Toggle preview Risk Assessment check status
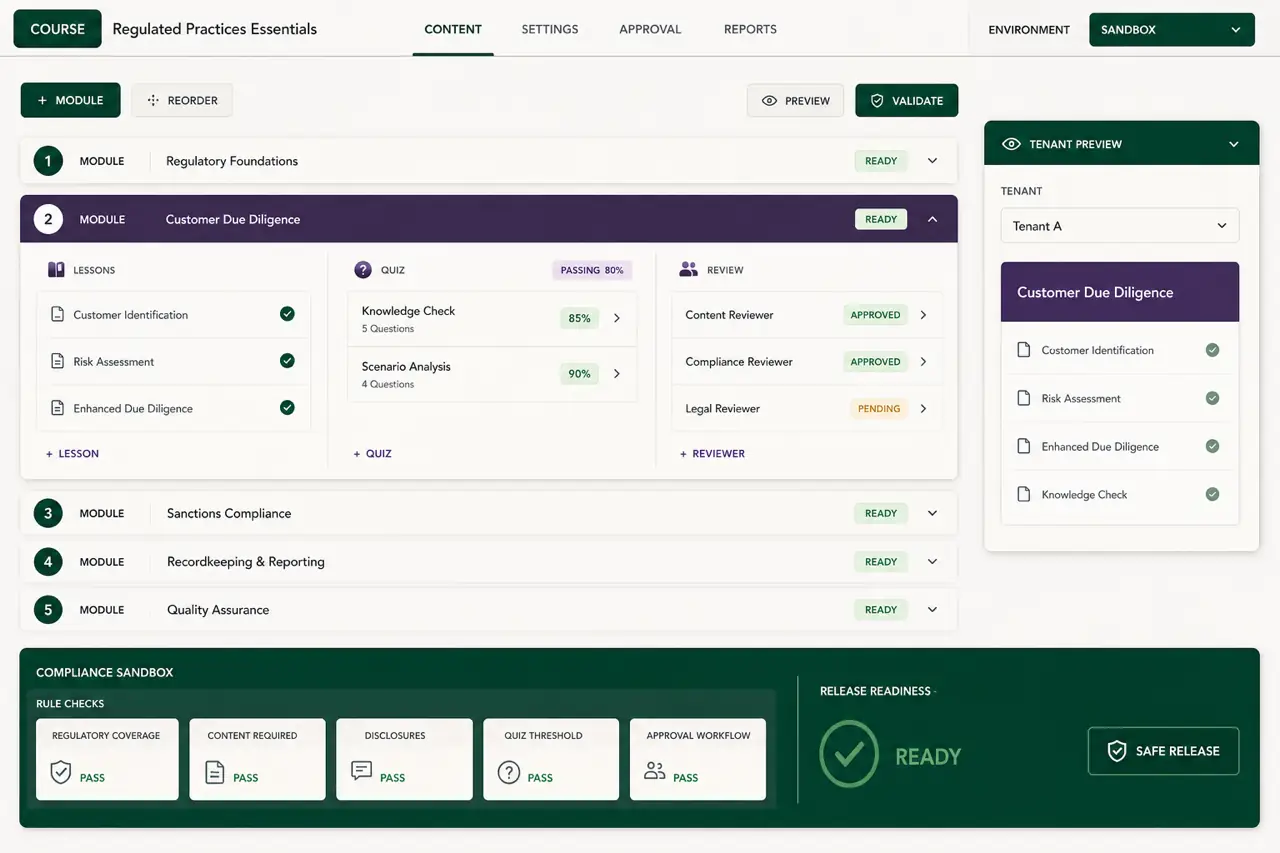Image resolution: width=1280 pixels, height=853 pixels. [x=1212, y=398]
